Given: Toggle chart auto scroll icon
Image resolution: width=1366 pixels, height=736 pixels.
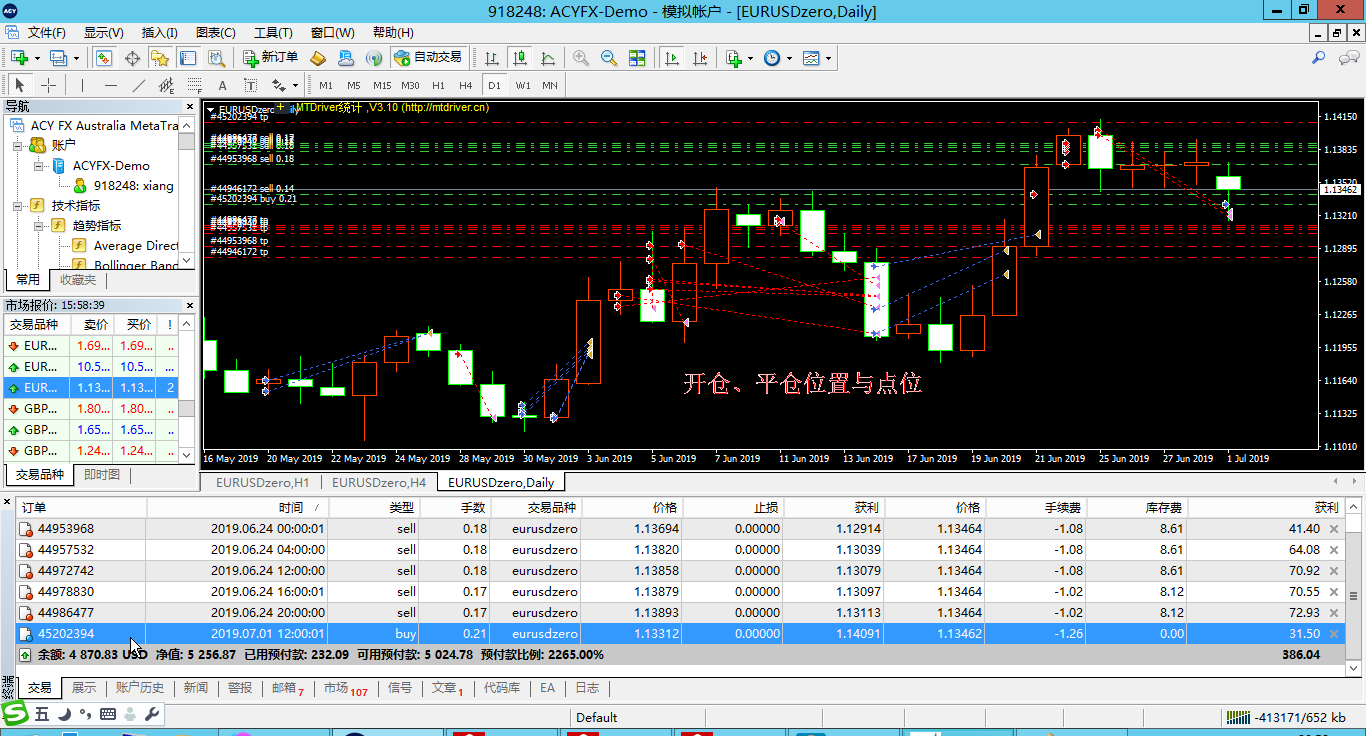Looking at the screenshot, I should 672,58.
